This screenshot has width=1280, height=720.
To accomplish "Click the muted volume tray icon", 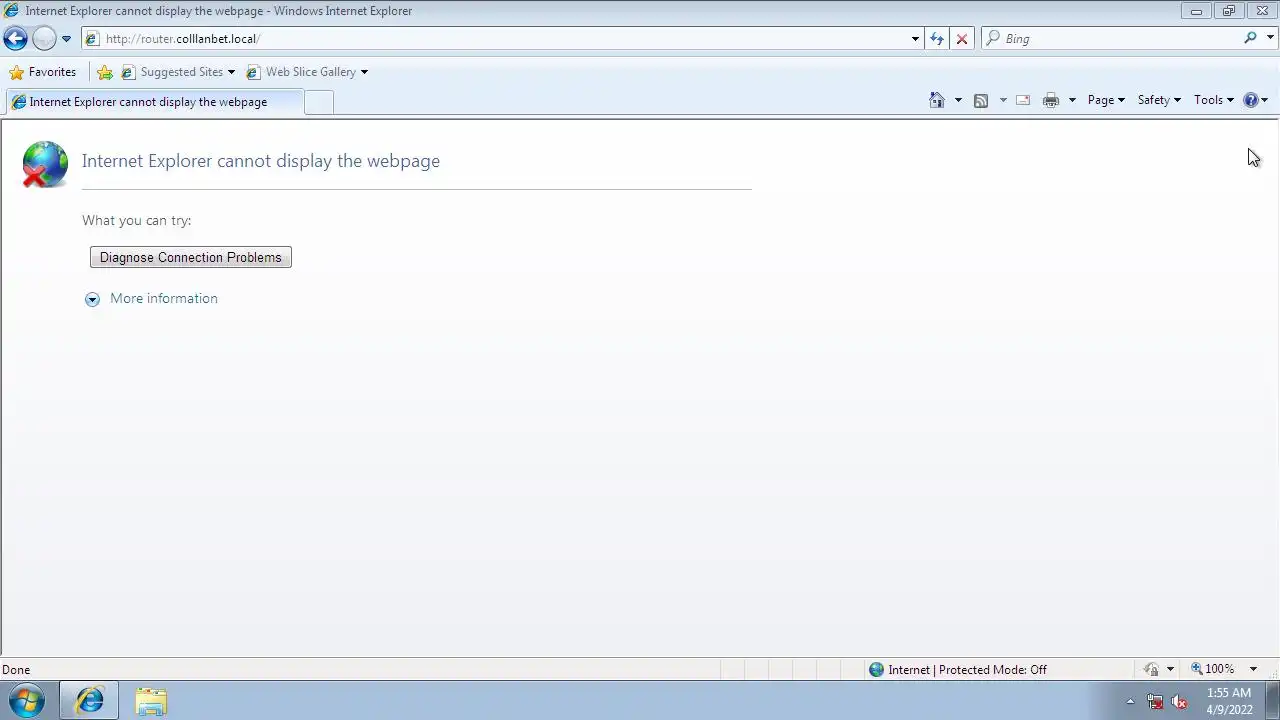I will click(x=1179, y=701).
